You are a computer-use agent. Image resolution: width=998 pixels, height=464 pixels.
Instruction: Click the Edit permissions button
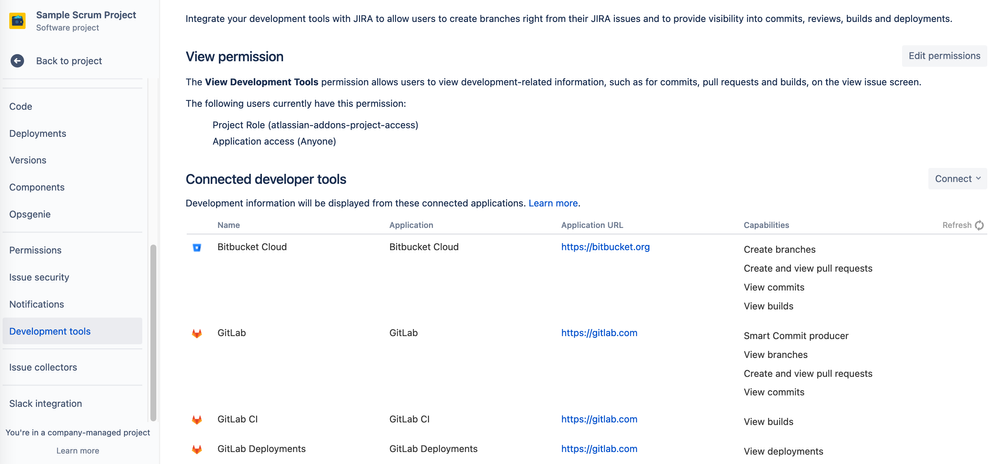click(x=944, y=56)
